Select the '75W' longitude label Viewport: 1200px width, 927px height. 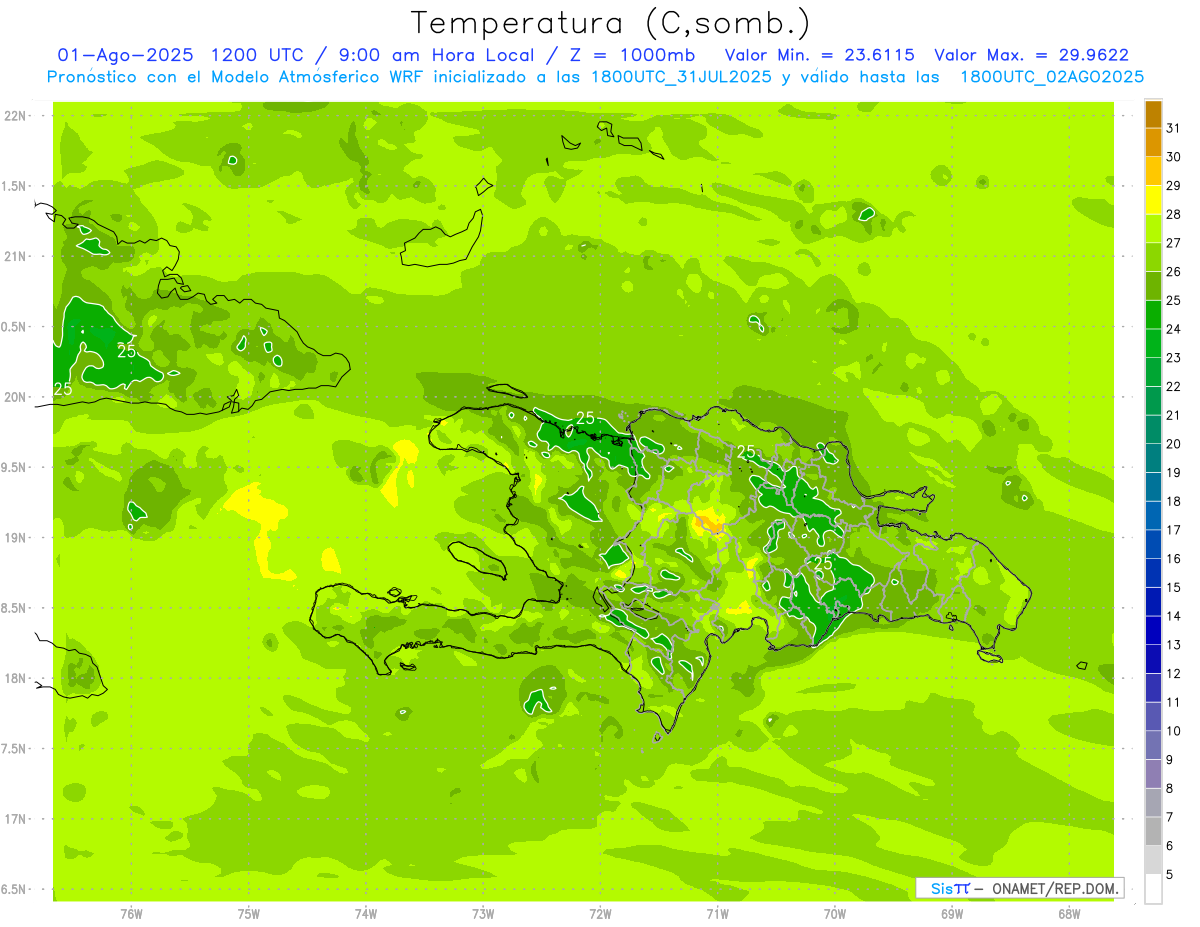coord(249,913)
